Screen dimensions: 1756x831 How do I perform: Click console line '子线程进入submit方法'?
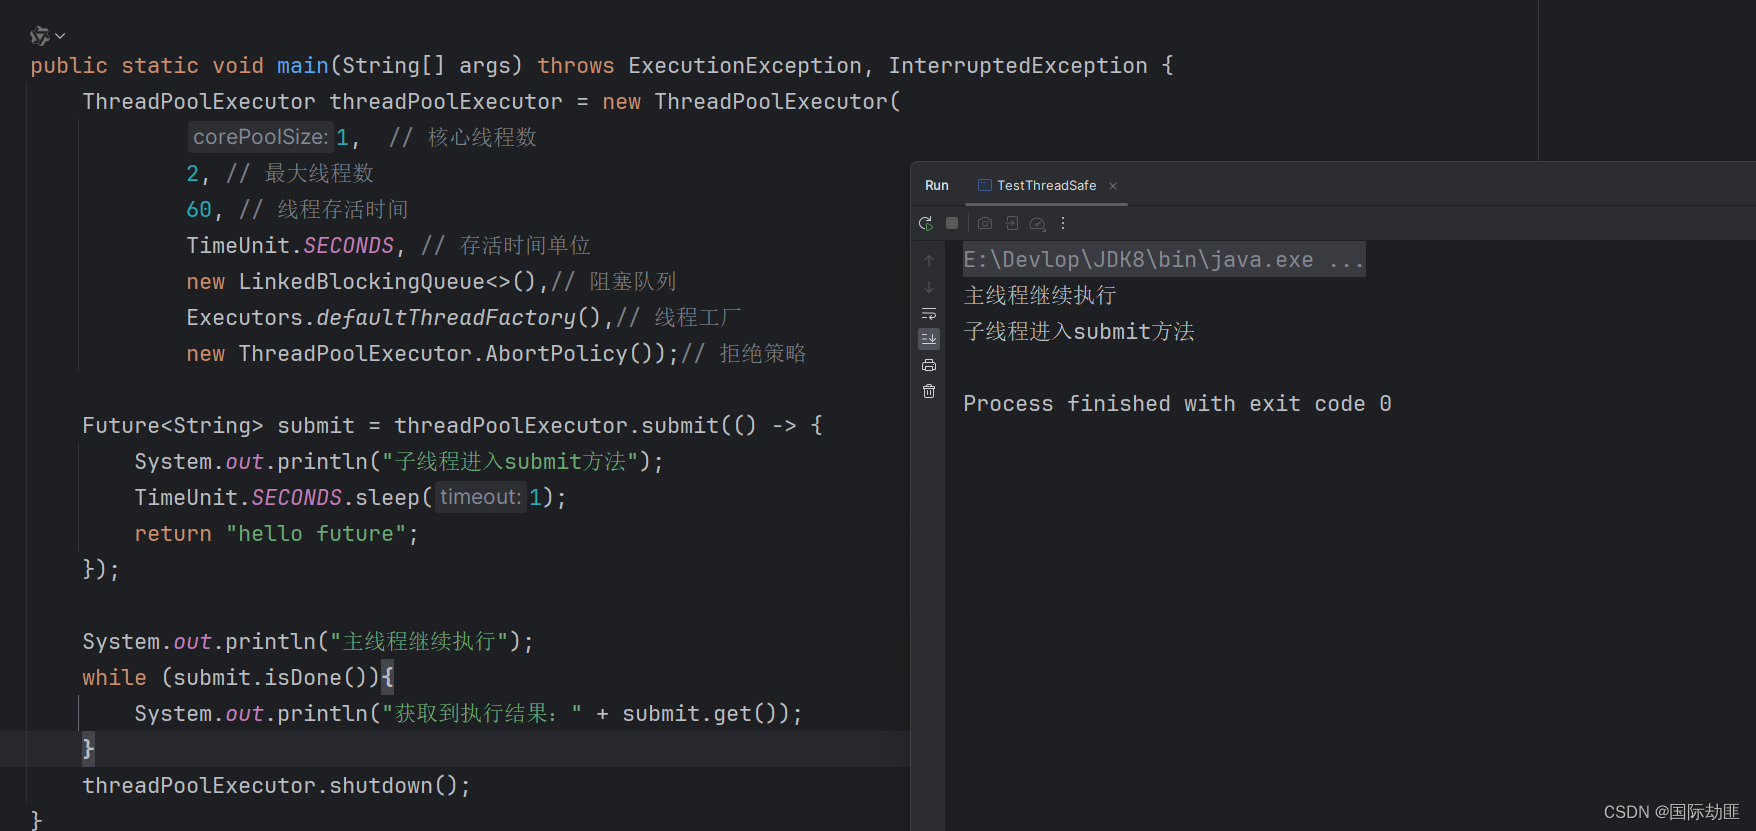(1079, 332)
